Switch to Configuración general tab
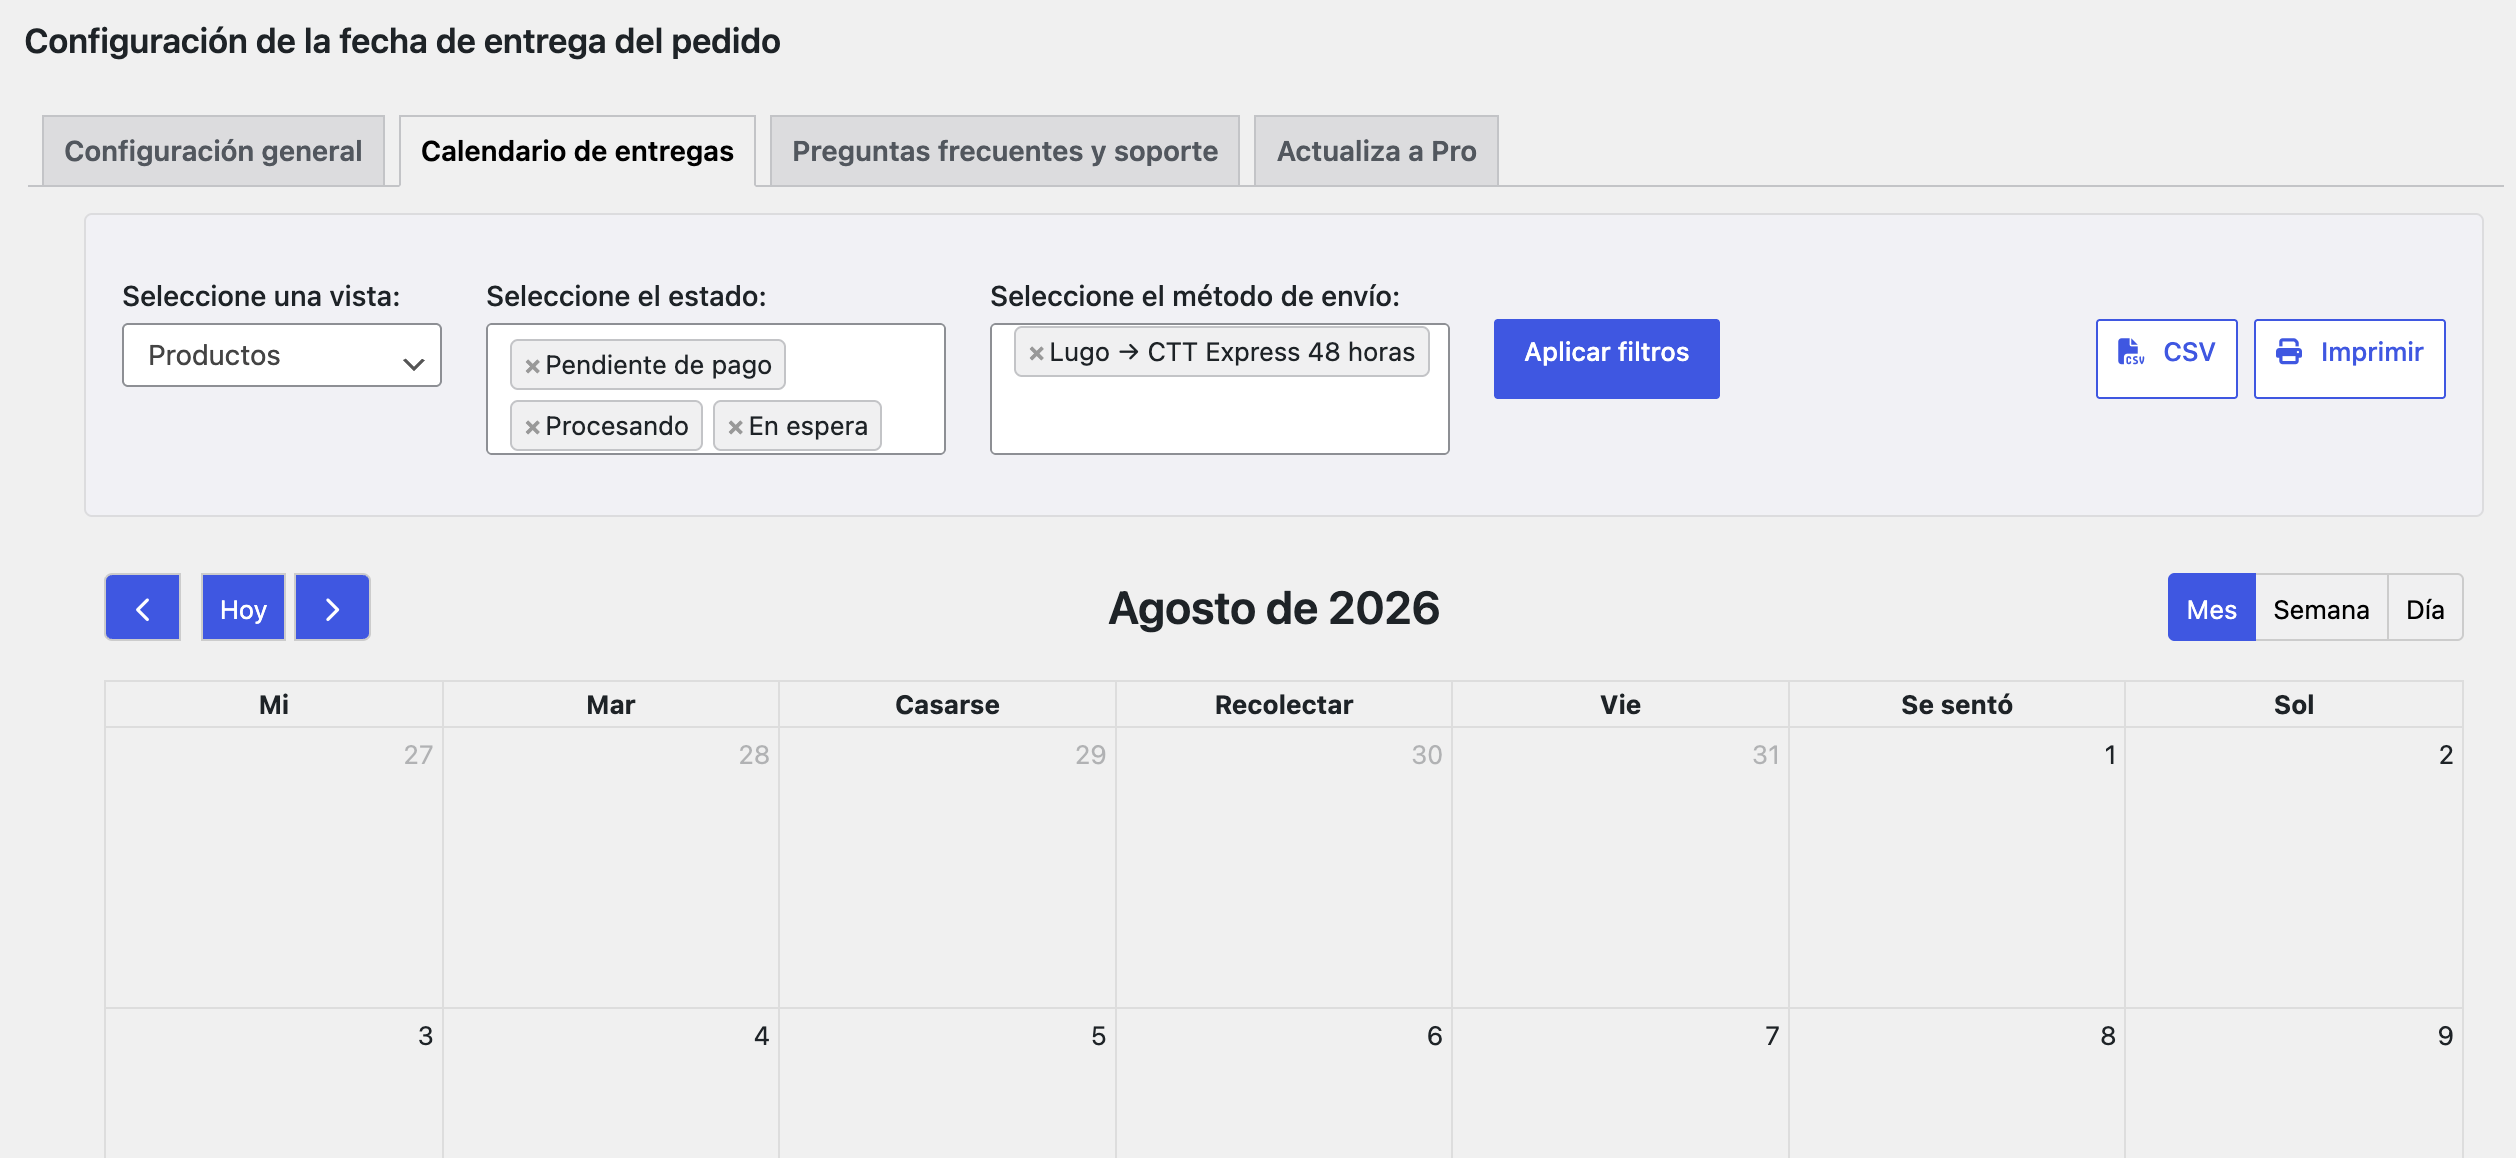Screen dimensions: 2516x1158 pyautogui.click(x=213, y=151)
